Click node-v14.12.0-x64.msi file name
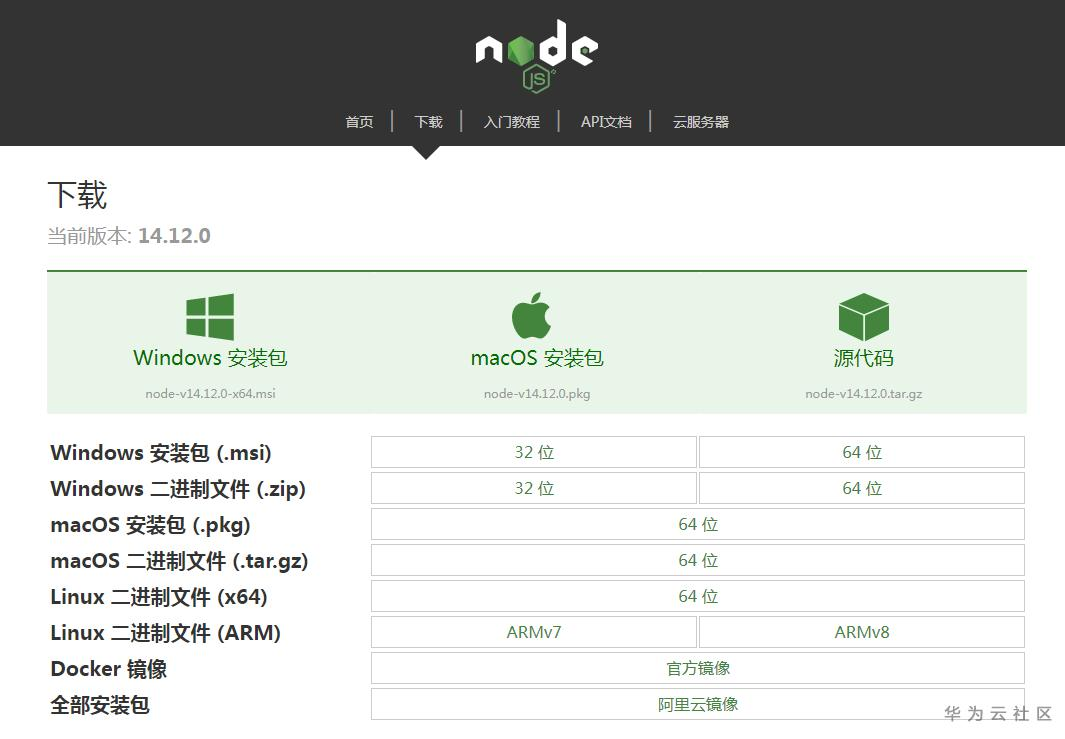 point(210,394)
